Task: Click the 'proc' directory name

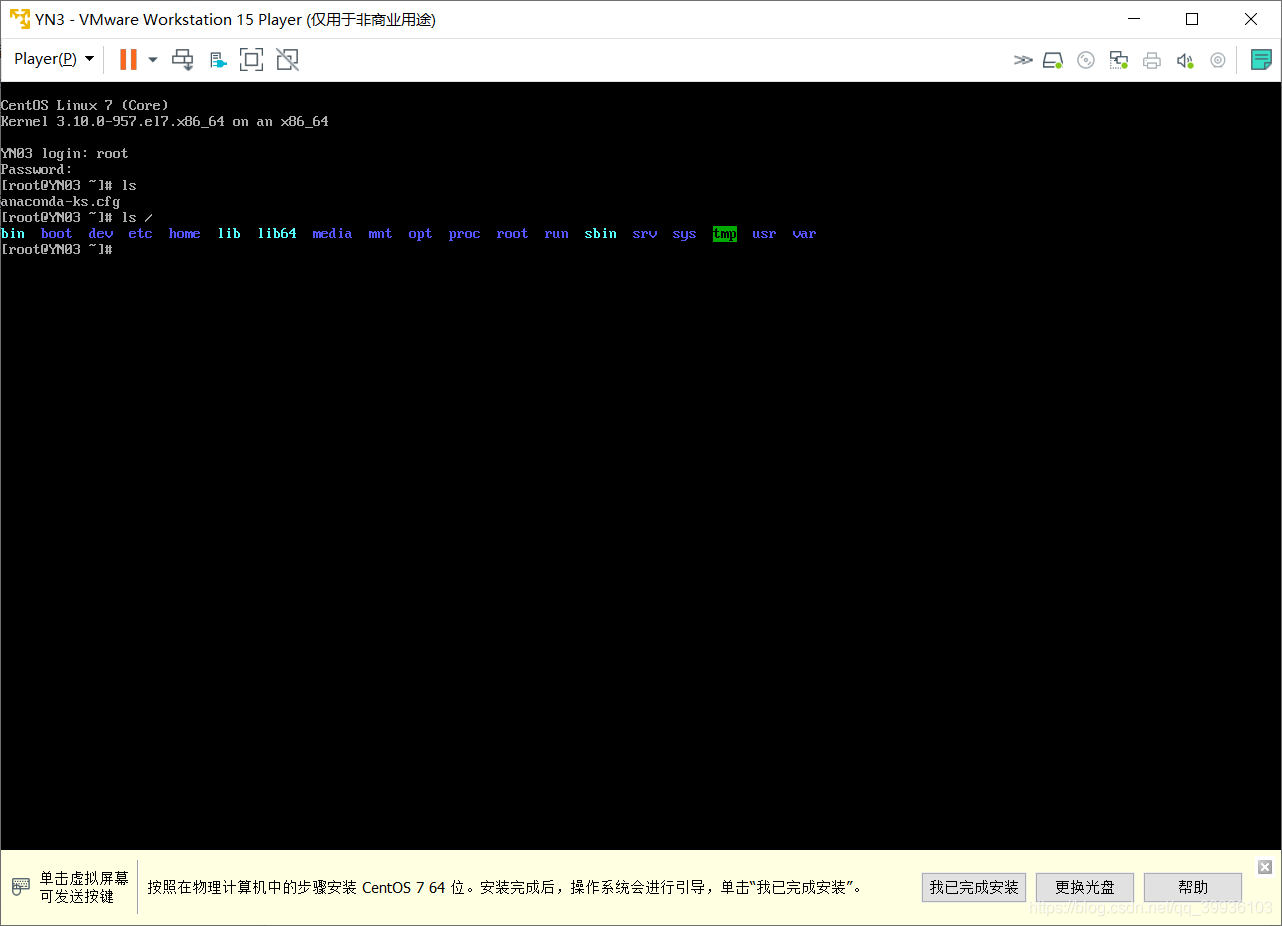Action: tap(464, 233)
